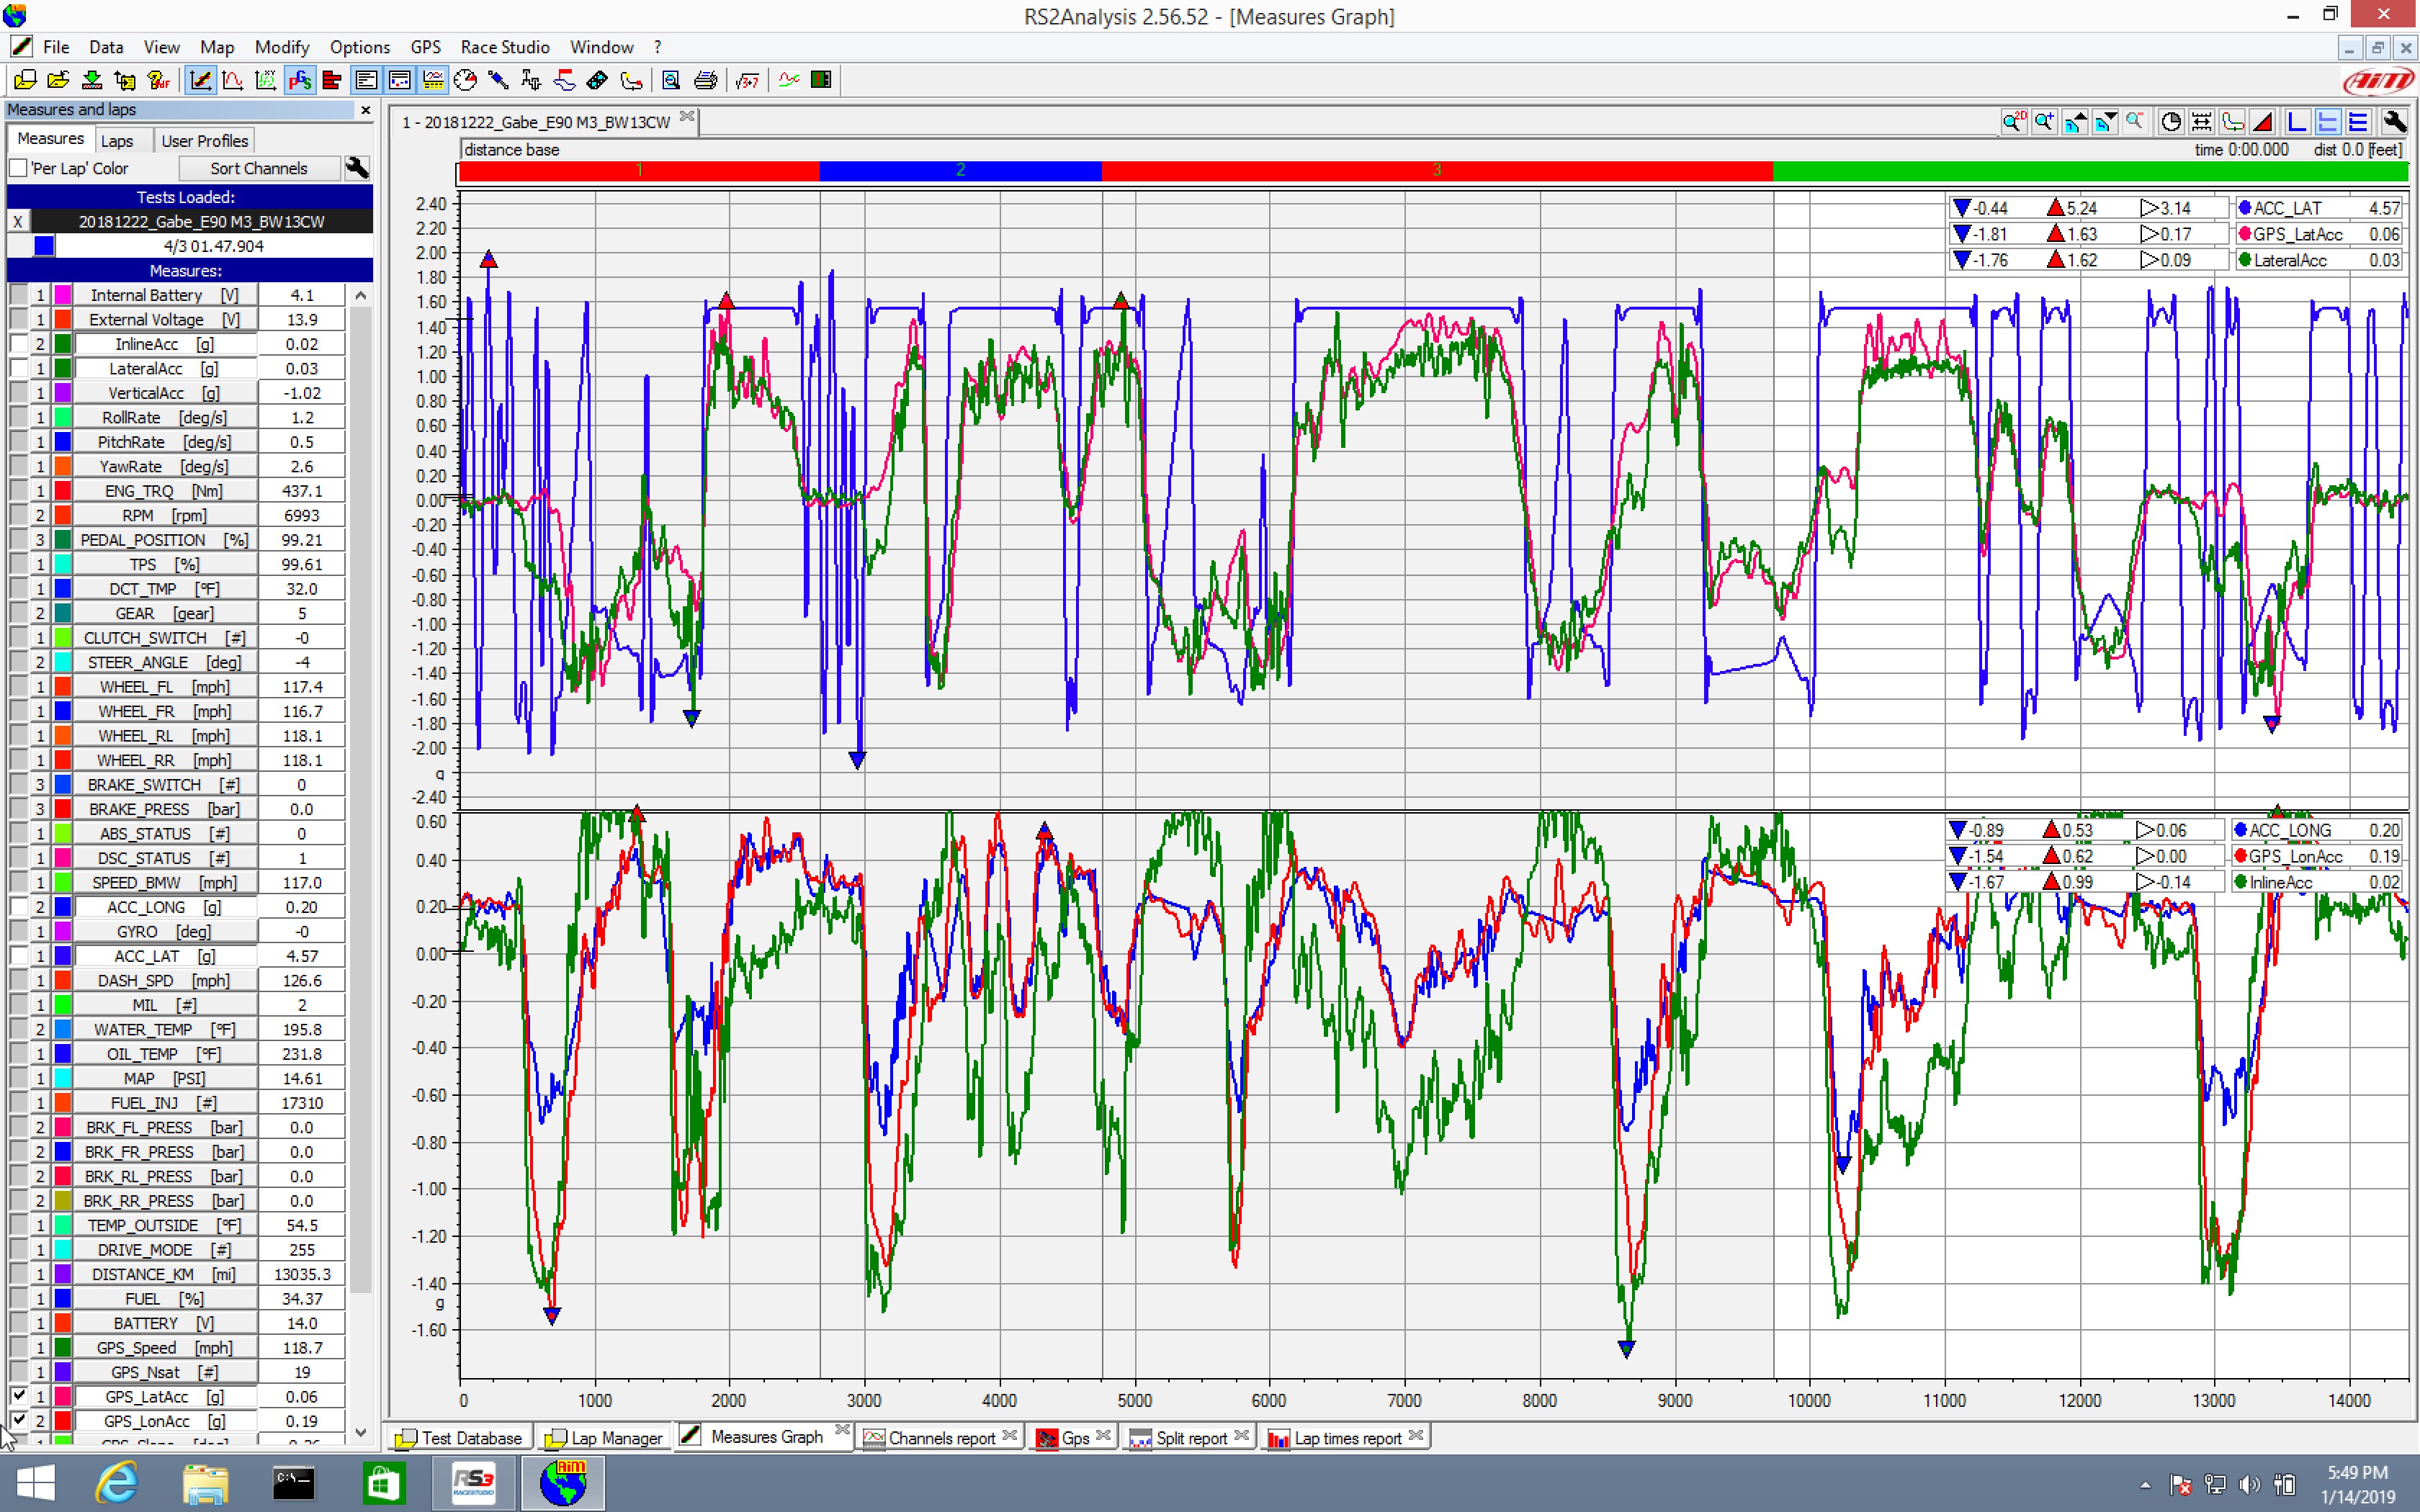Open the Lap times report tab
This screenshot has width=2420, height=1512.
click(x=1347, y=1437)
